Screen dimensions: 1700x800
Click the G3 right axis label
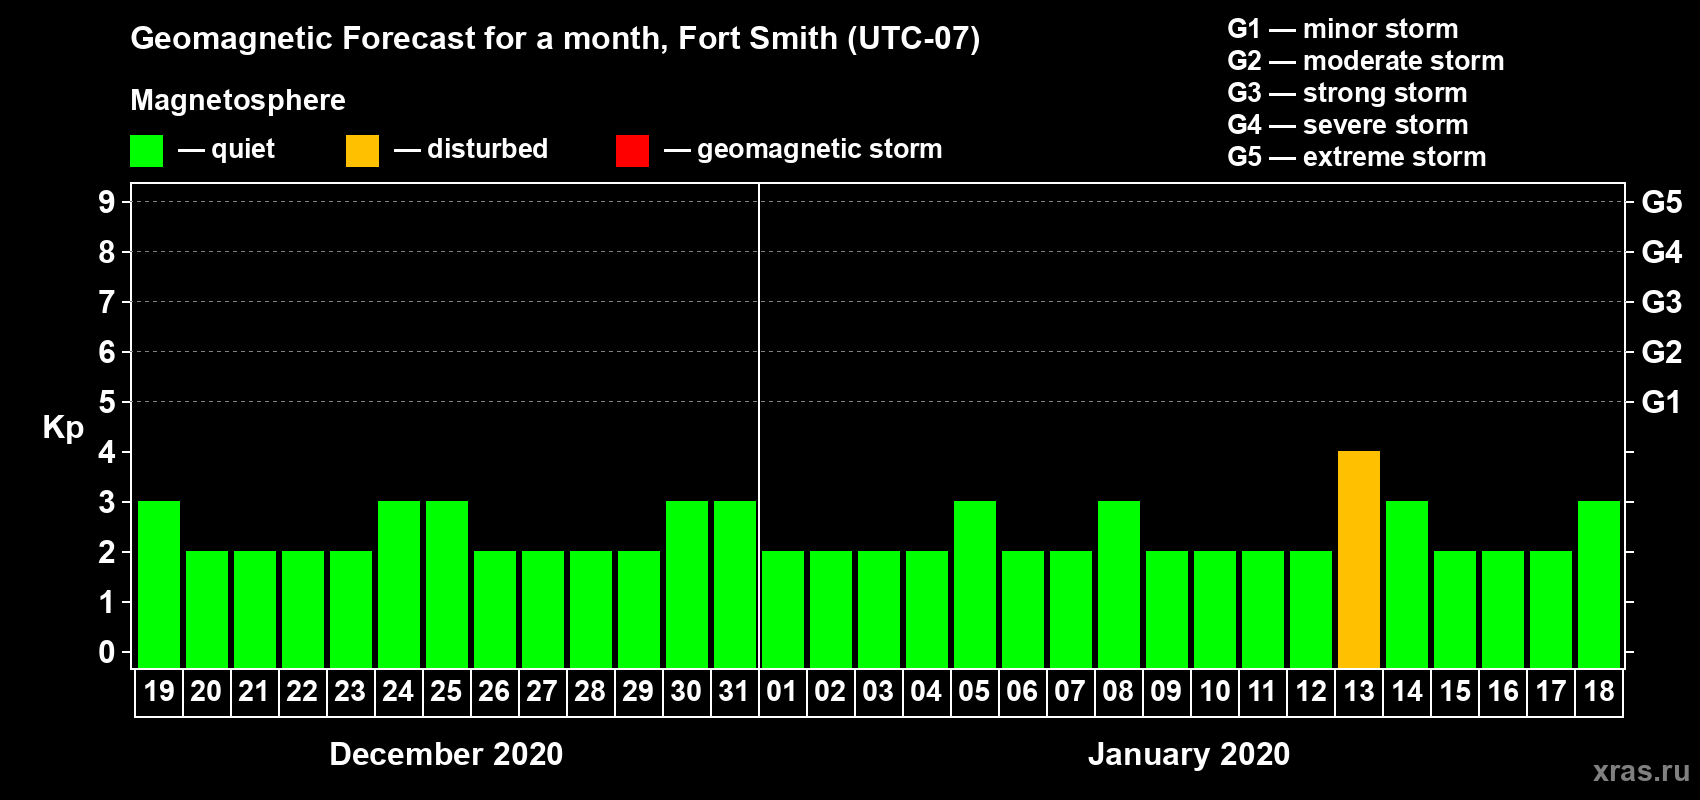point(1662,302)
